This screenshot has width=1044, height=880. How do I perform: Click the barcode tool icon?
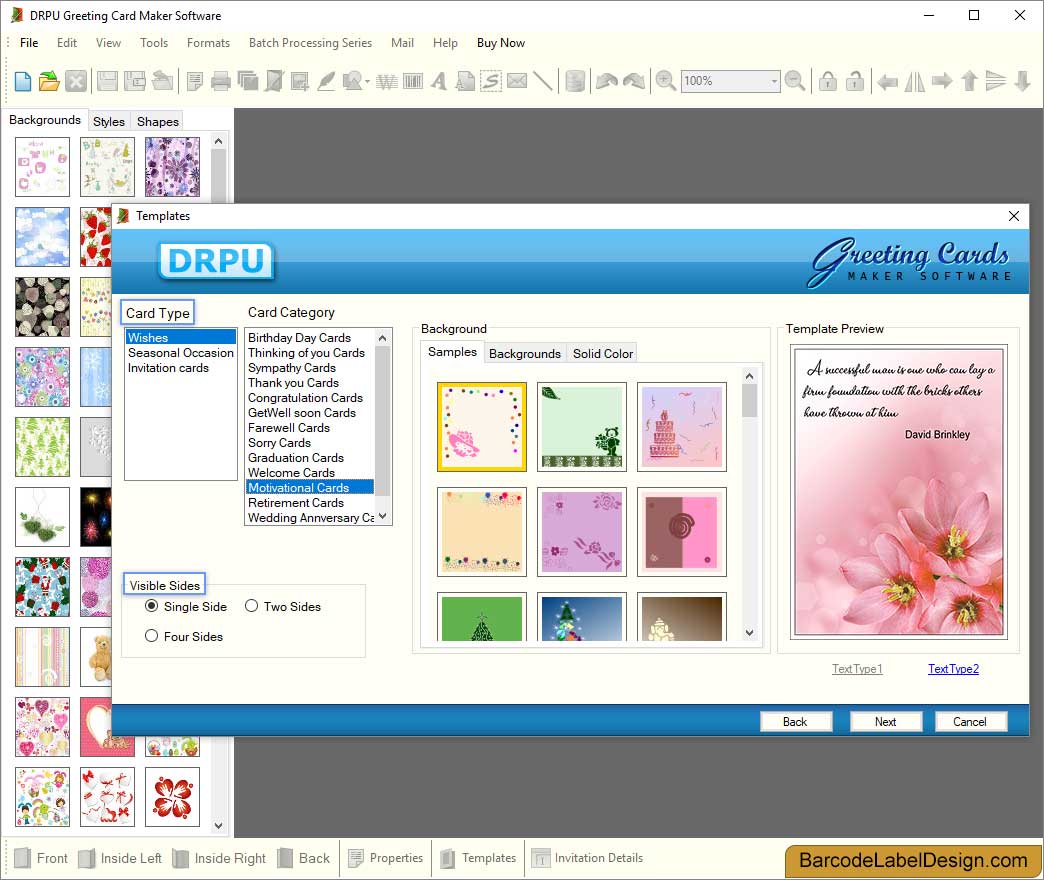pos(413,81)
